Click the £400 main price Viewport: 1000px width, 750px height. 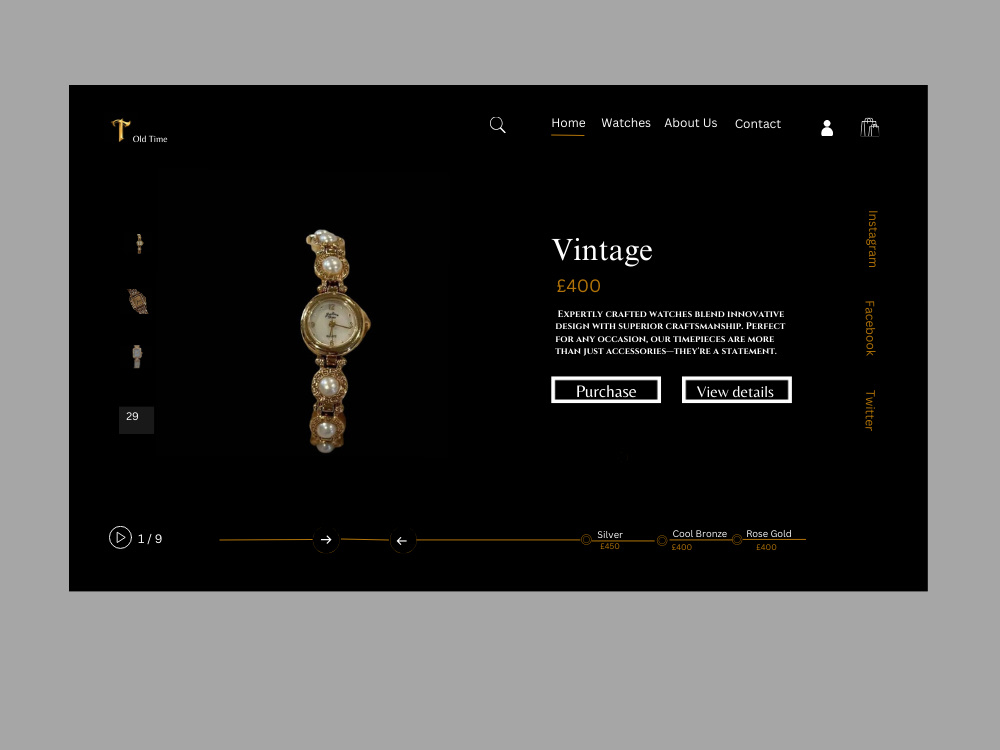click(578, 286)
